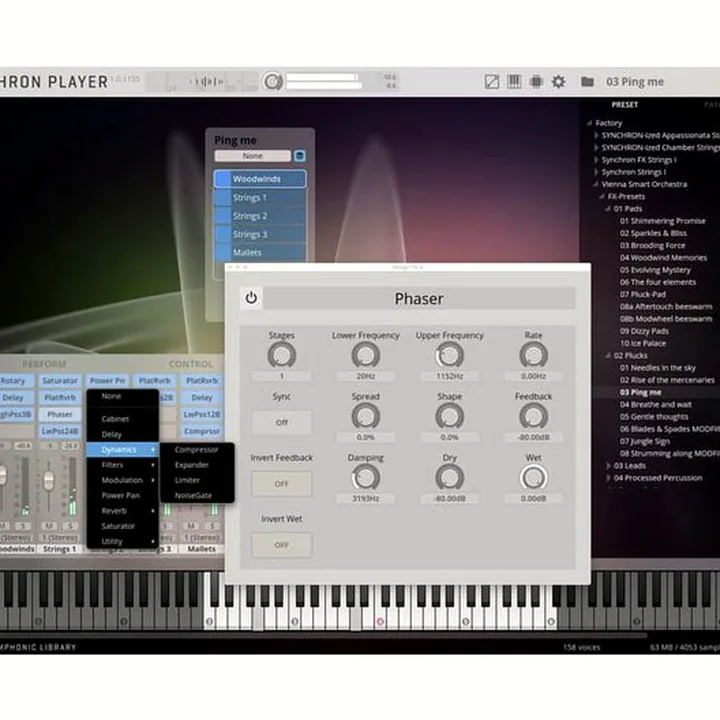This screenshot has width=720, height=720.
Task: Click the waveform display in the header
Action: pyautogui.click(x=207, y=82)
